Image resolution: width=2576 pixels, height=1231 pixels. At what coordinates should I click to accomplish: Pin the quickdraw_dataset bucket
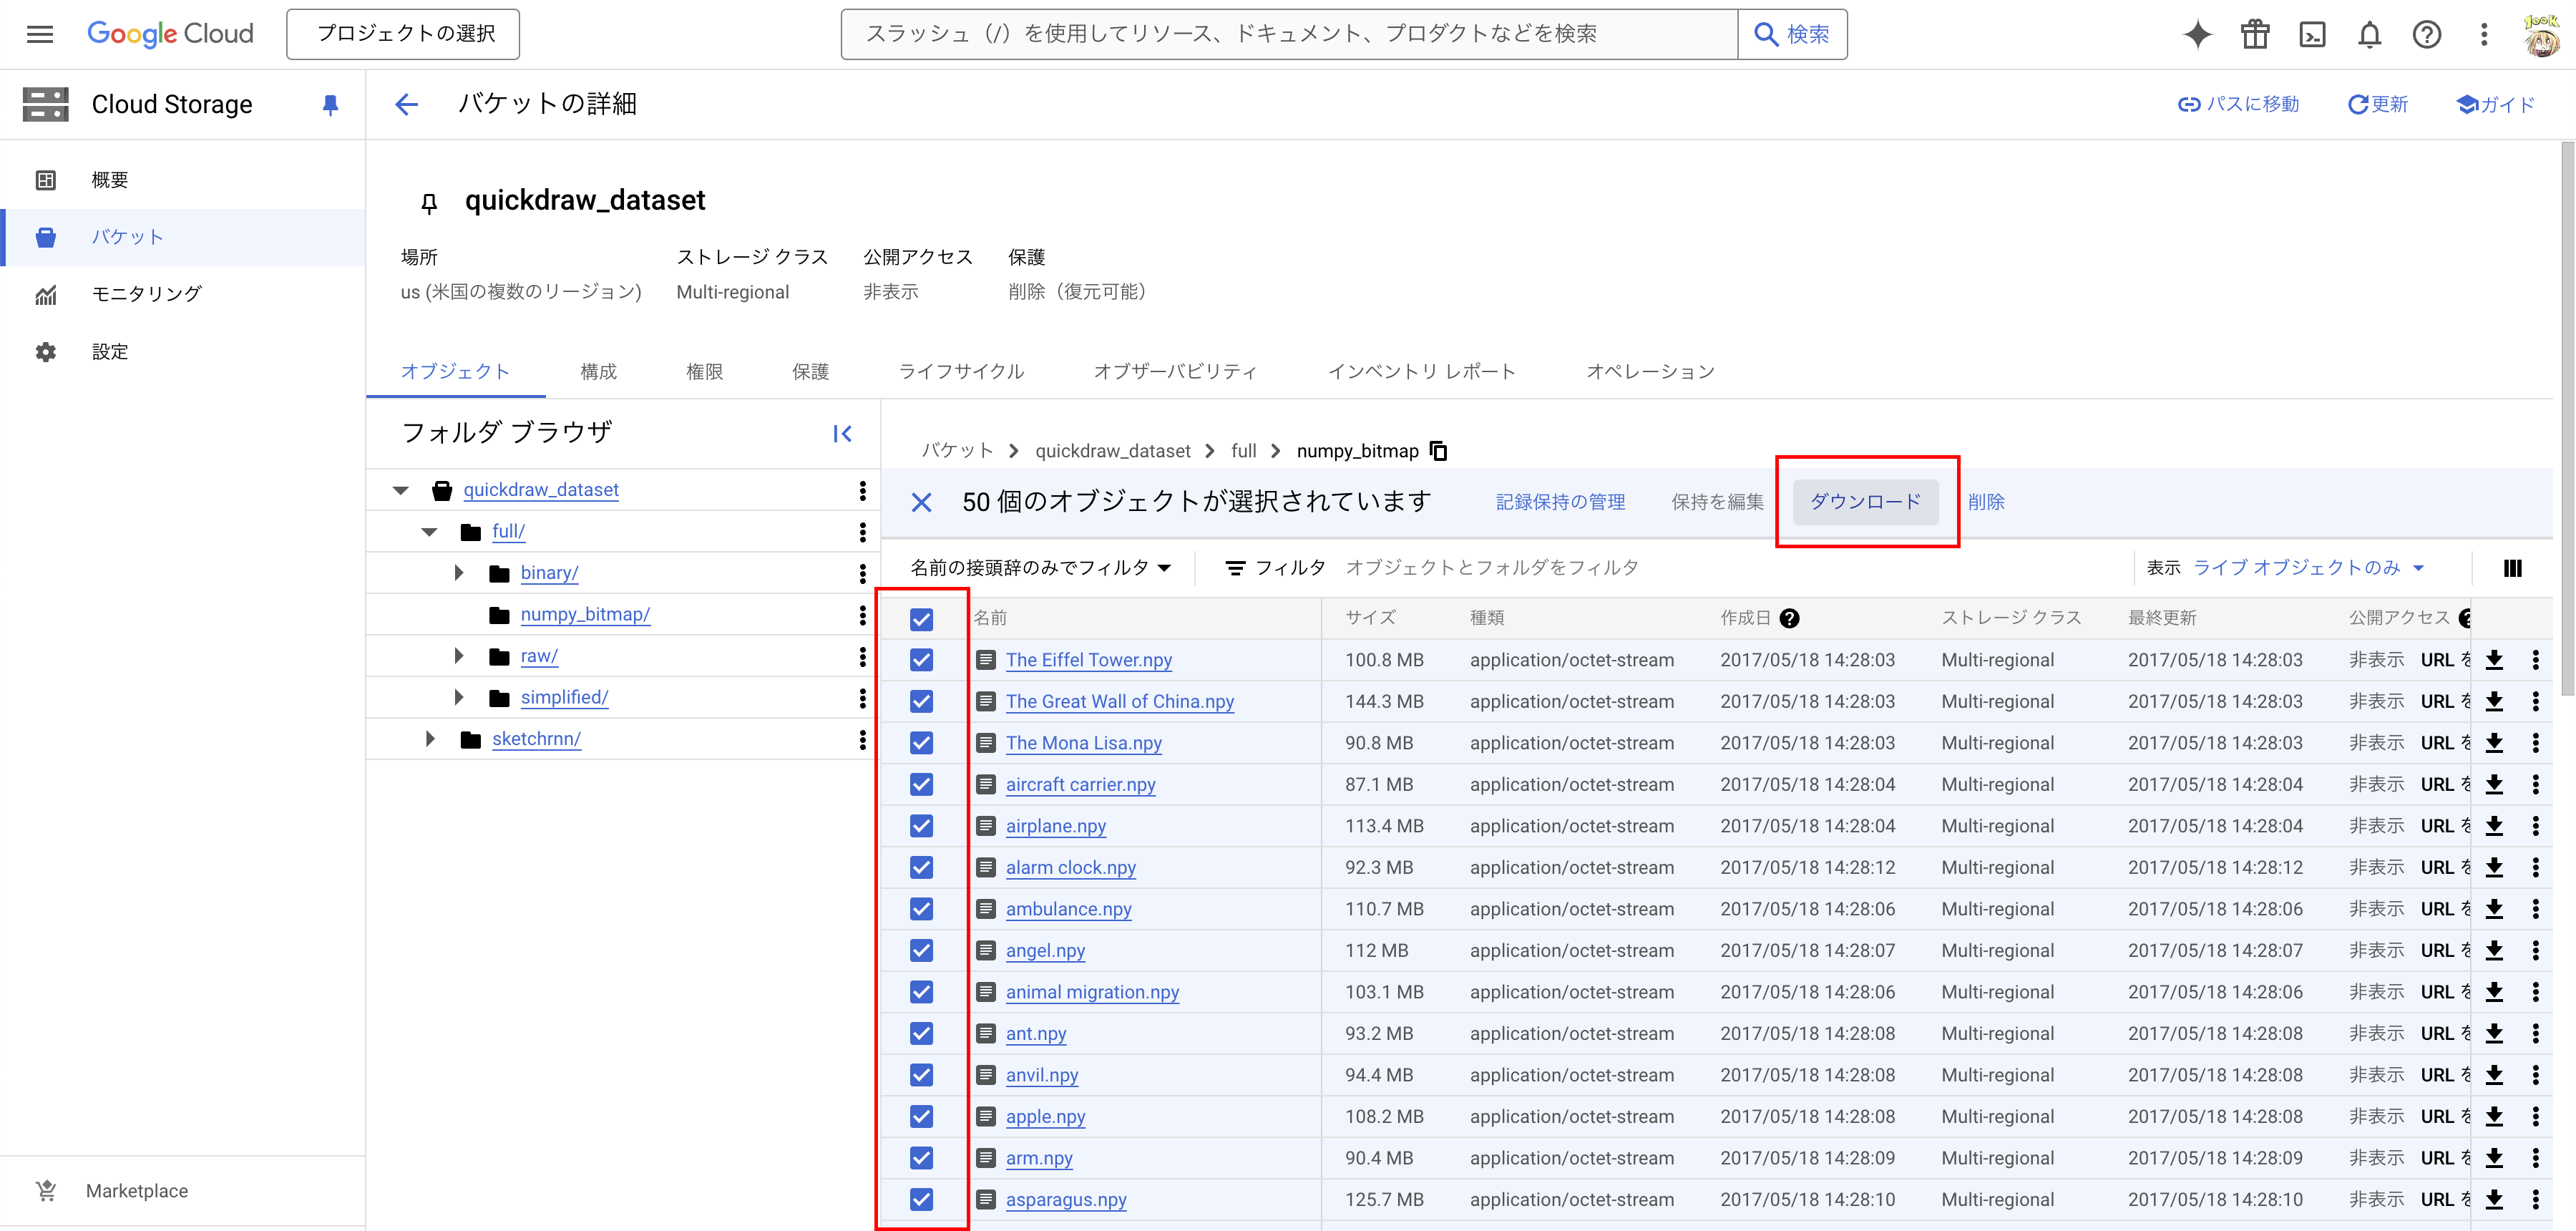[429, 202]
